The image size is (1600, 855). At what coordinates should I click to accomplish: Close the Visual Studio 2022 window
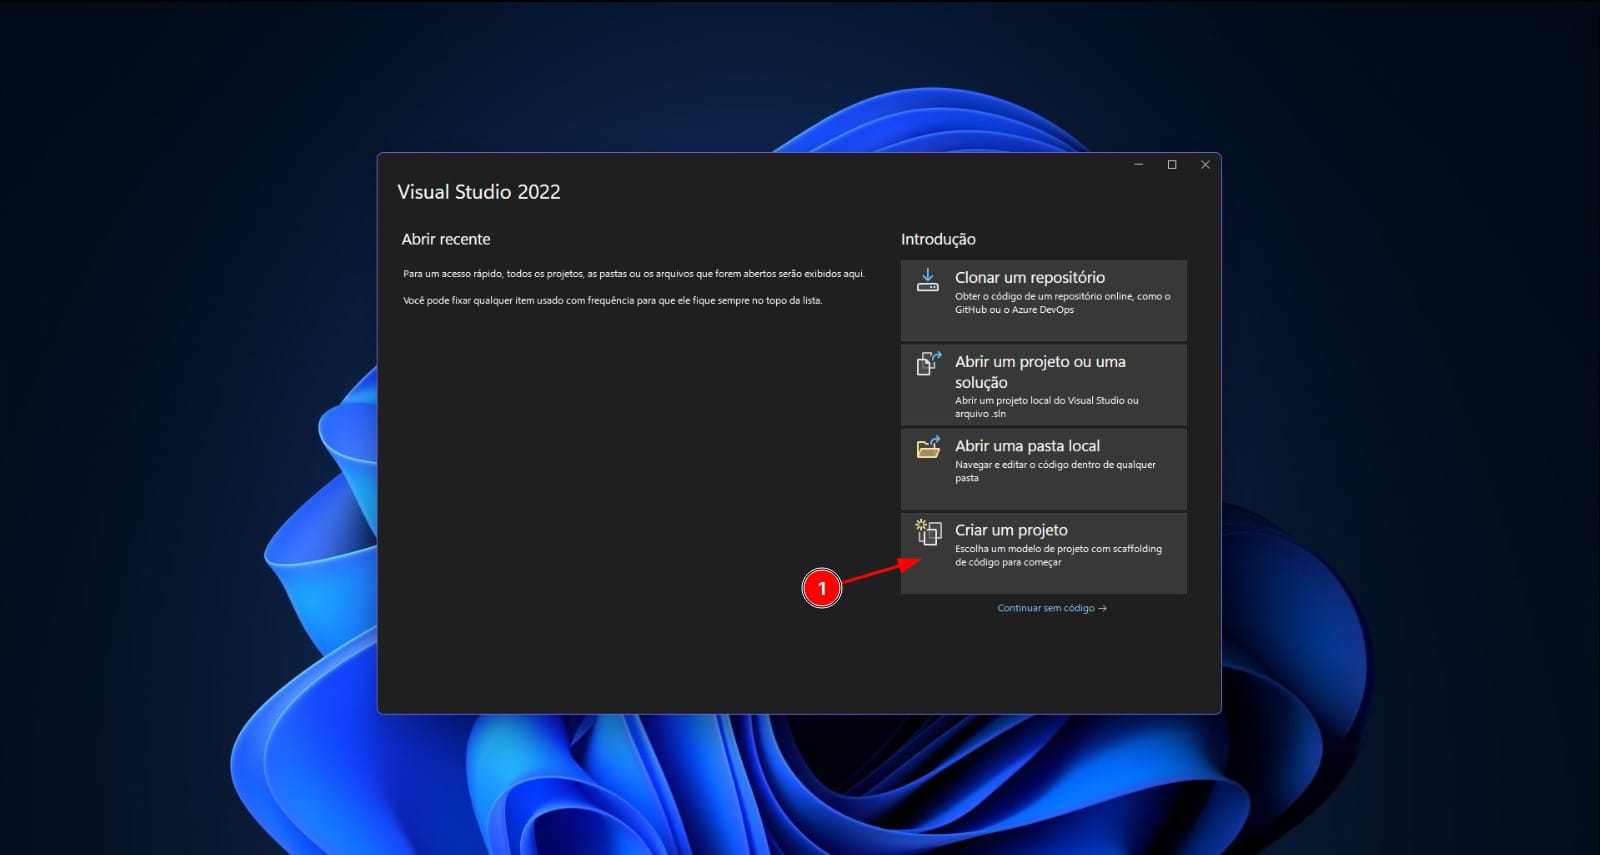click(x=1205, y=165)
